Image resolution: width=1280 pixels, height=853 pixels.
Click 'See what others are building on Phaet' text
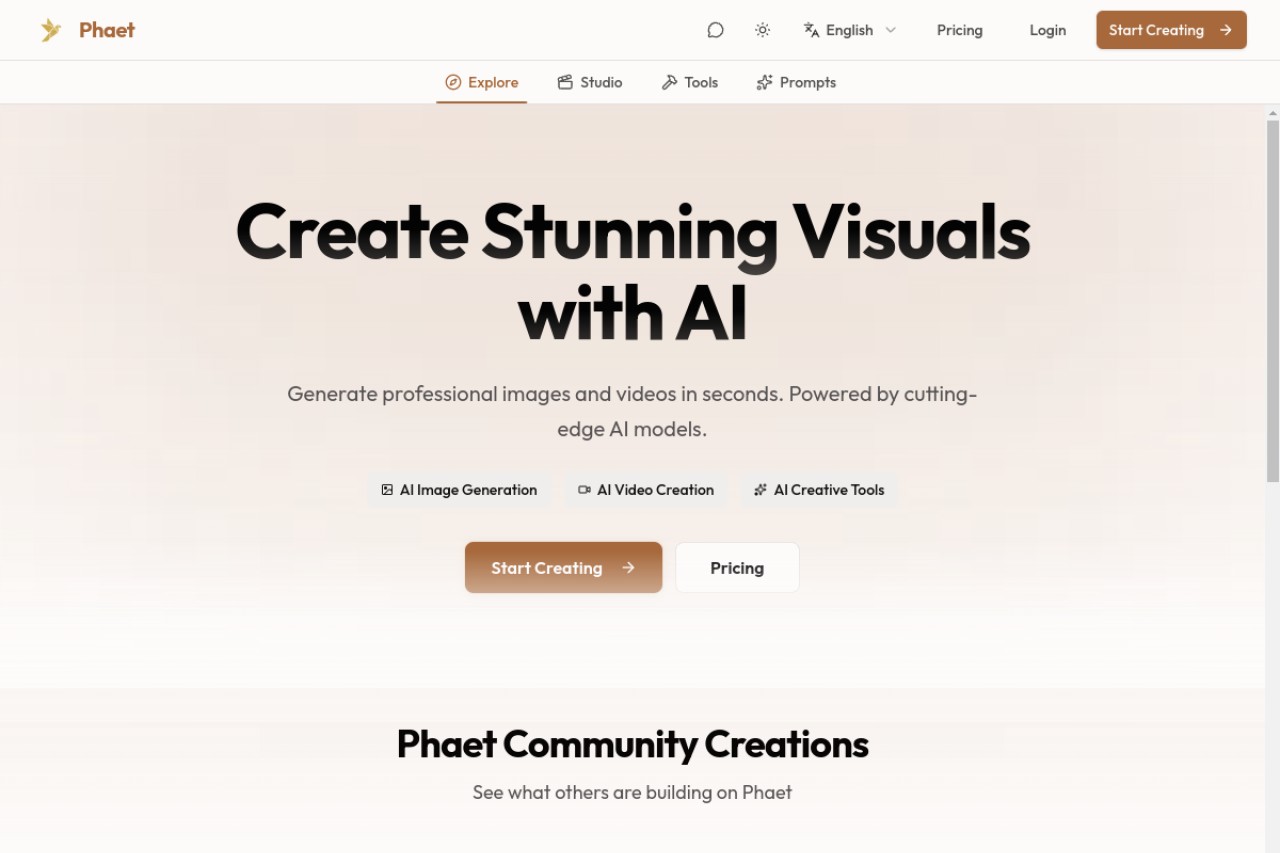coord(632,792)
